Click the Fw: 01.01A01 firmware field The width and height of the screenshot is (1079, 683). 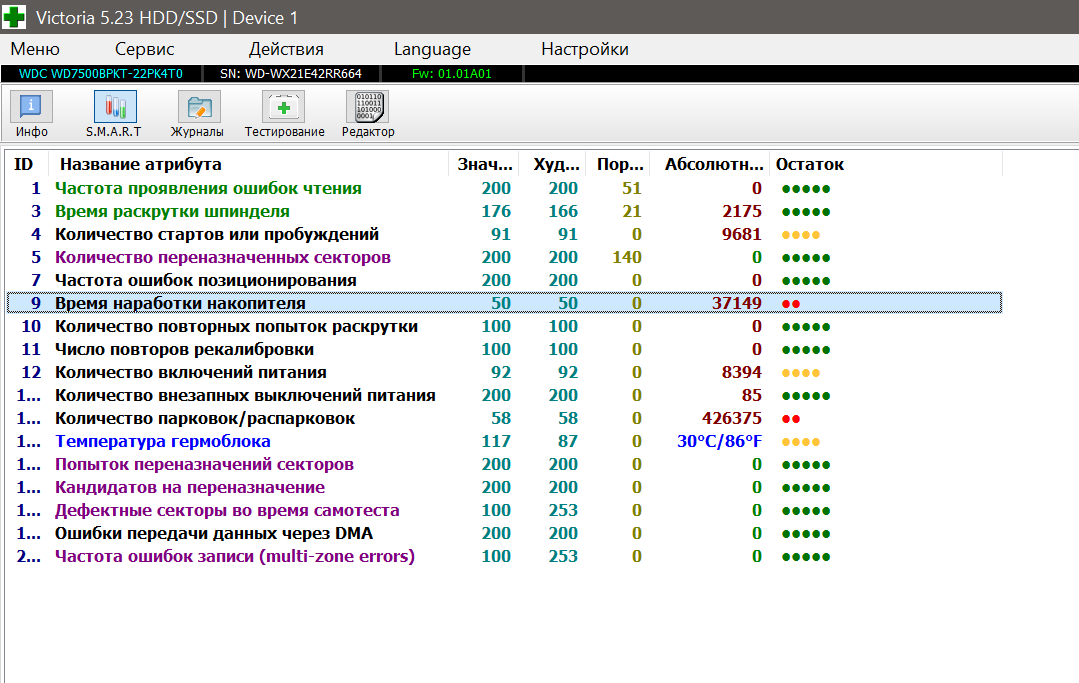coord(452,74)
